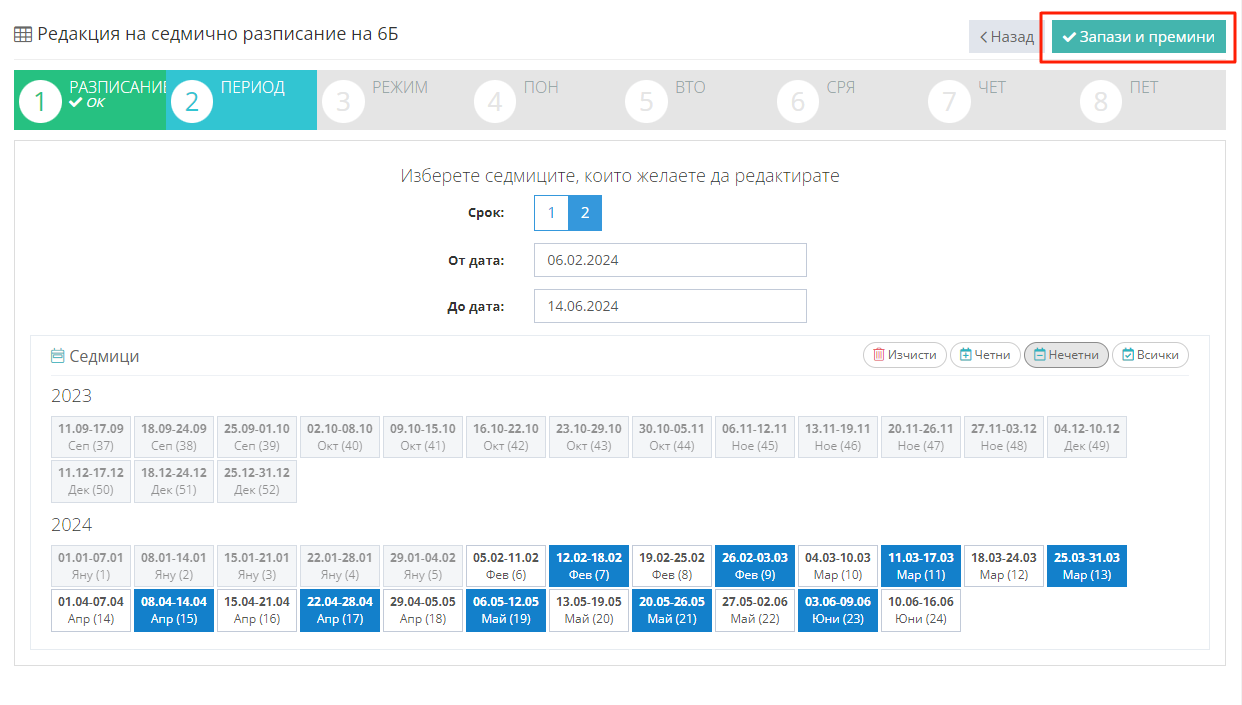Click the Изчисти clear weeks button
The height and width of the screenshot is (705, 1242).
click(904, 355)
